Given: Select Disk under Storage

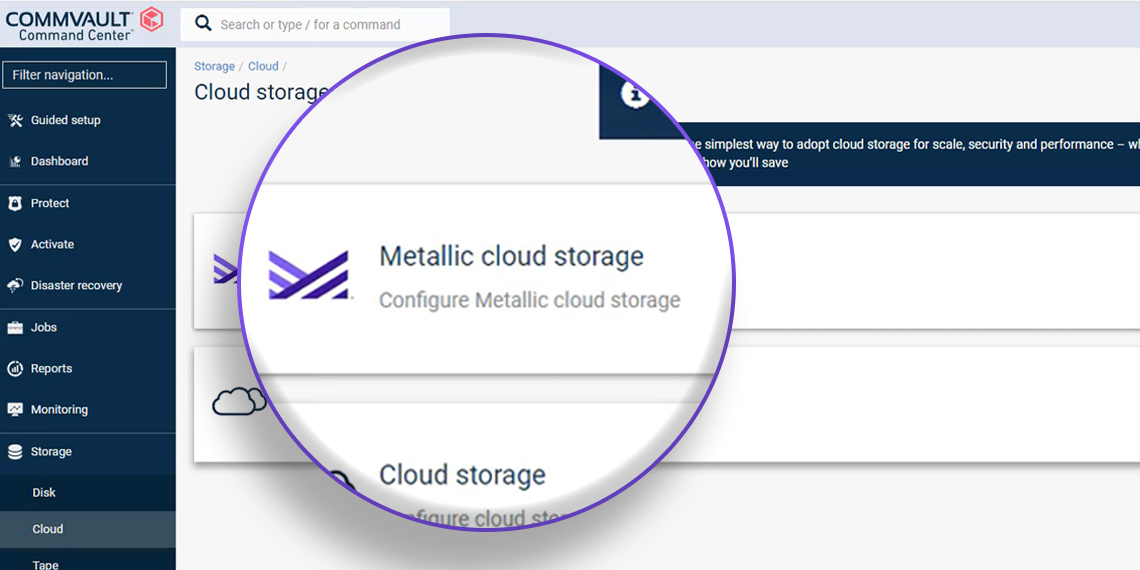Looking at the screenshot, I should tap(44, 493).
